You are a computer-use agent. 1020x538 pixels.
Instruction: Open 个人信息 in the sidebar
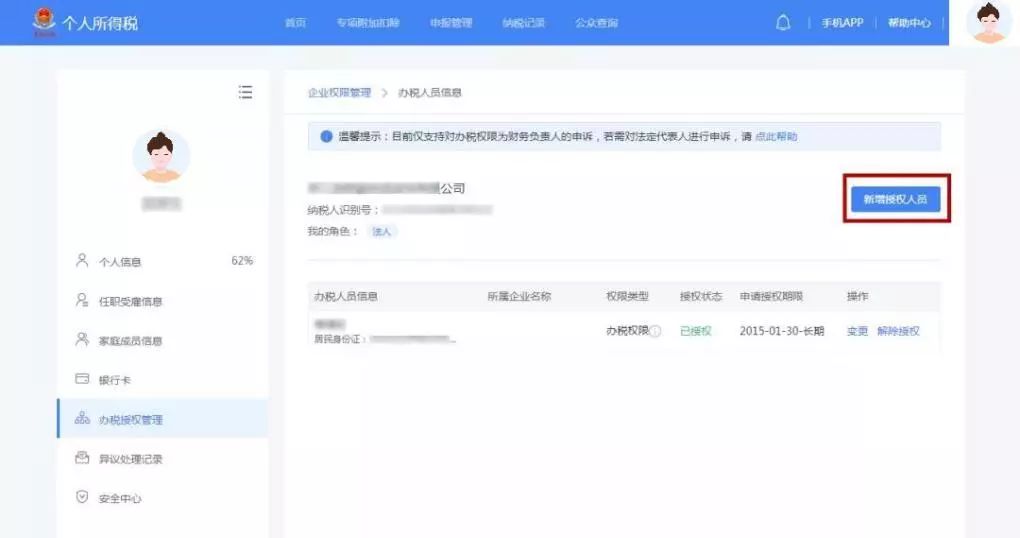point(120,262)
